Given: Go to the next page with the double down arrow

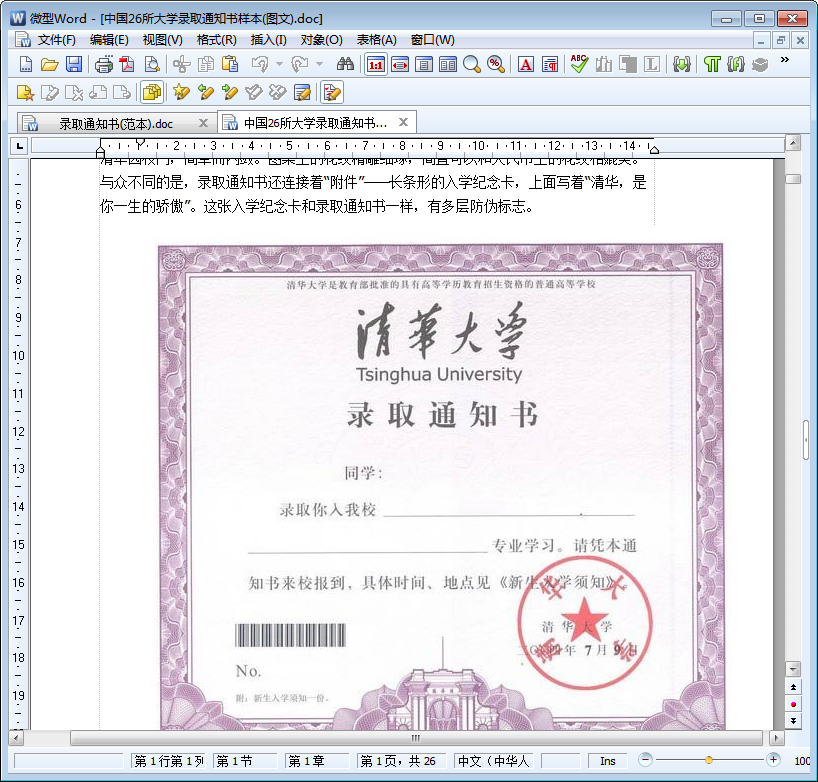Looking at the screenshot, I should pos(793,721).
